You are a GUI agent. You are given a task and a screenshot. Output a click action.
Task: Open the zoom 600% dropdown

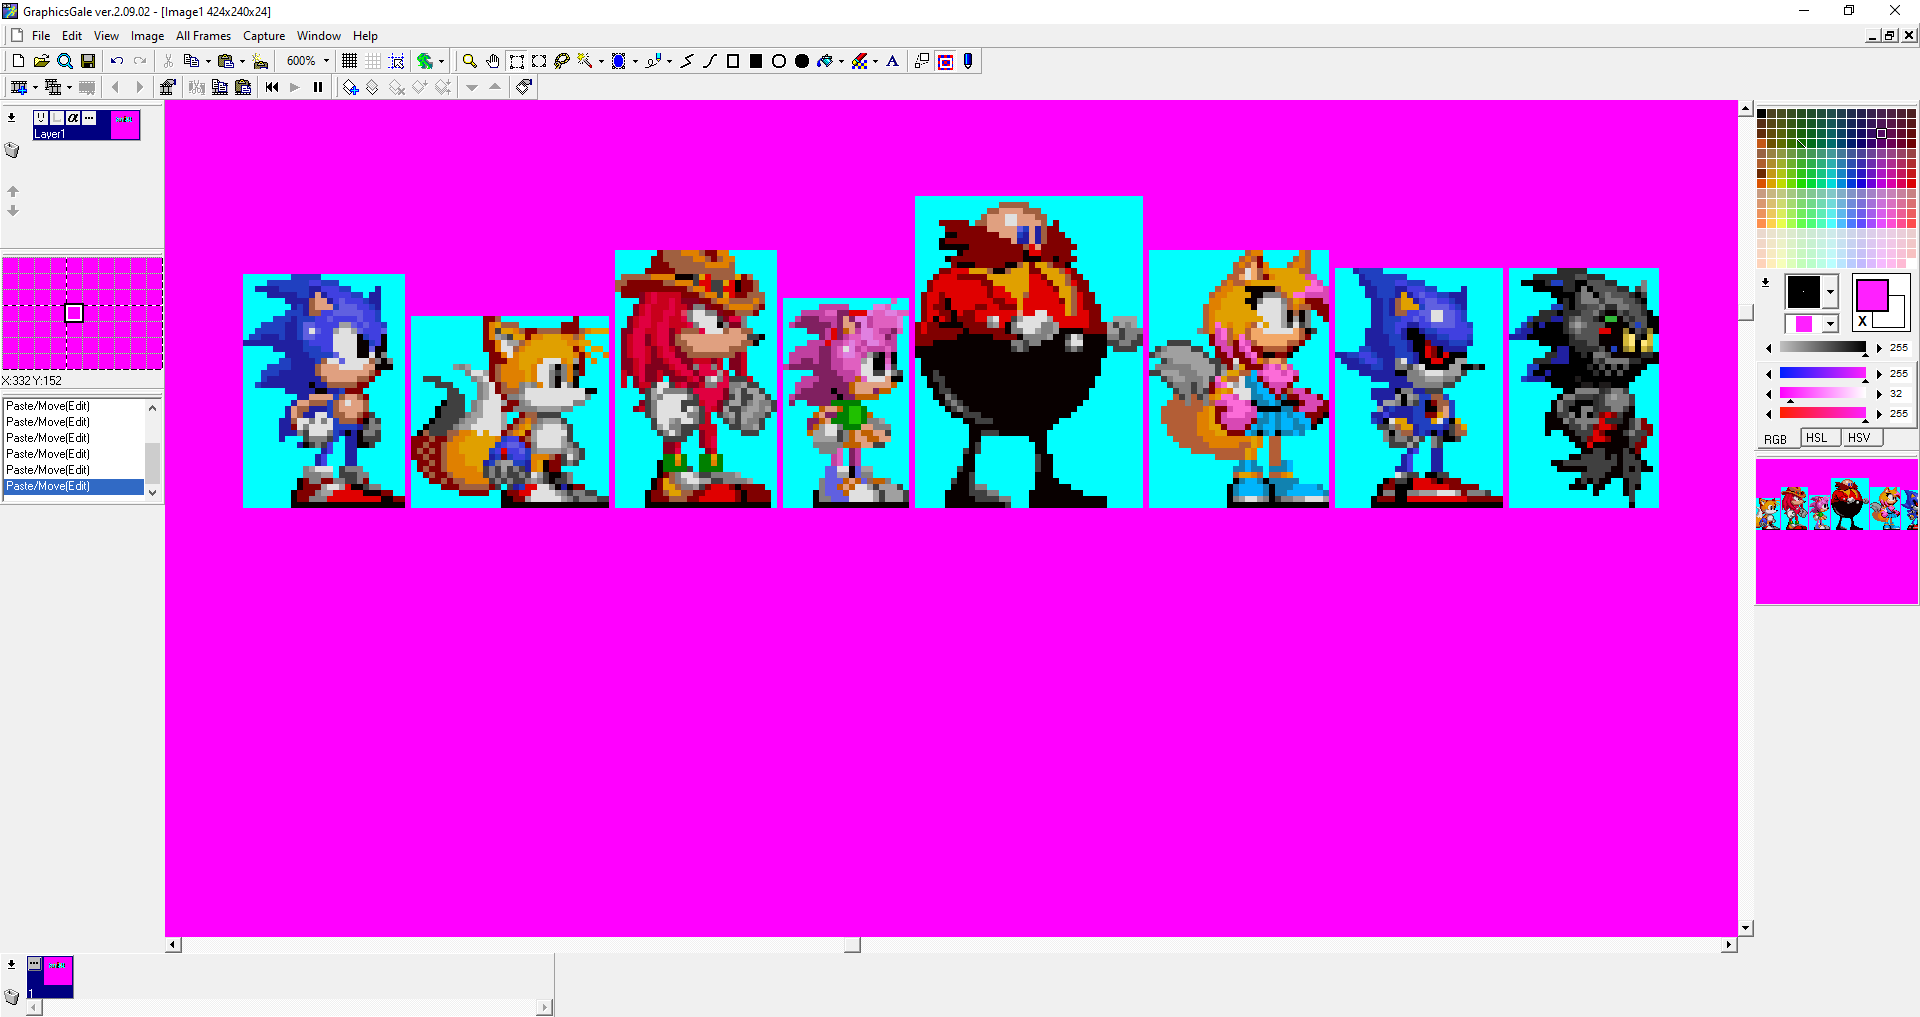click(326, 61)
